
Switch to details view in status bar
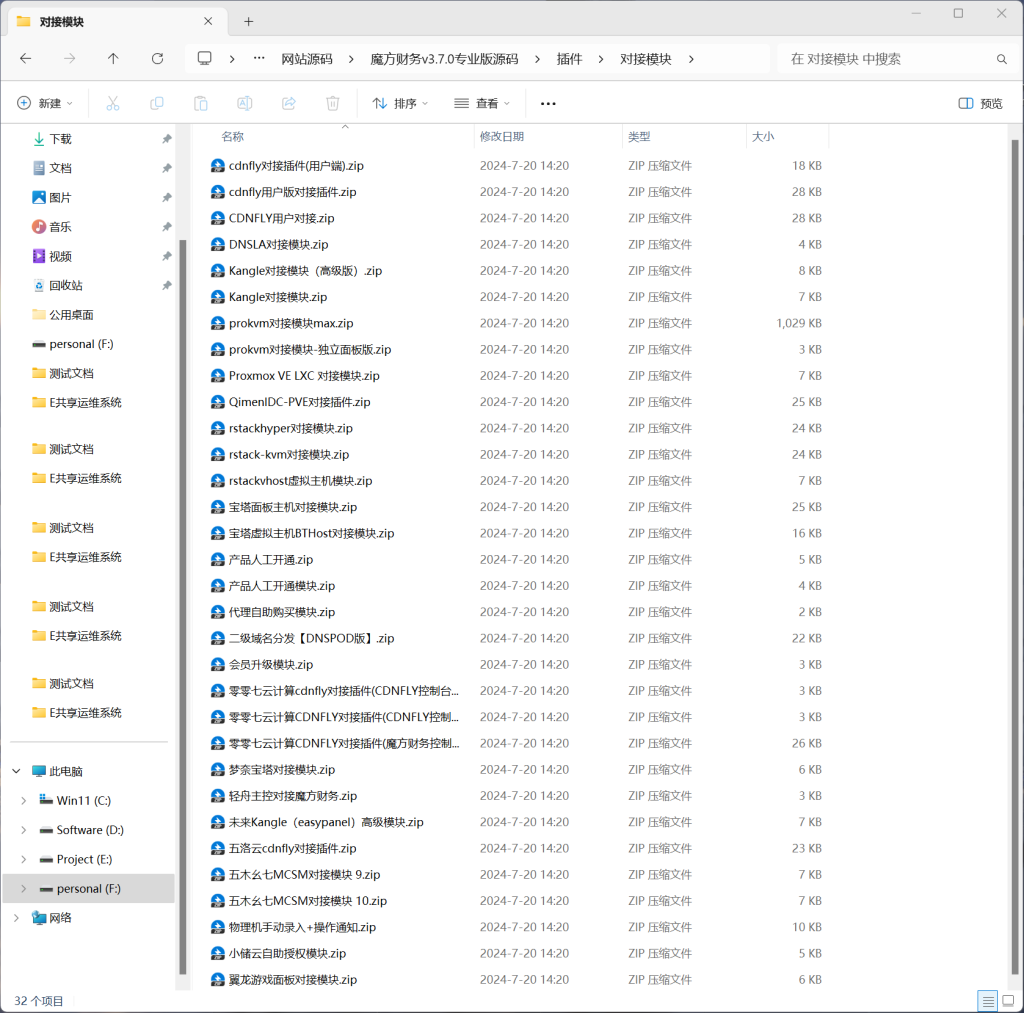[x=988, y=1000]
